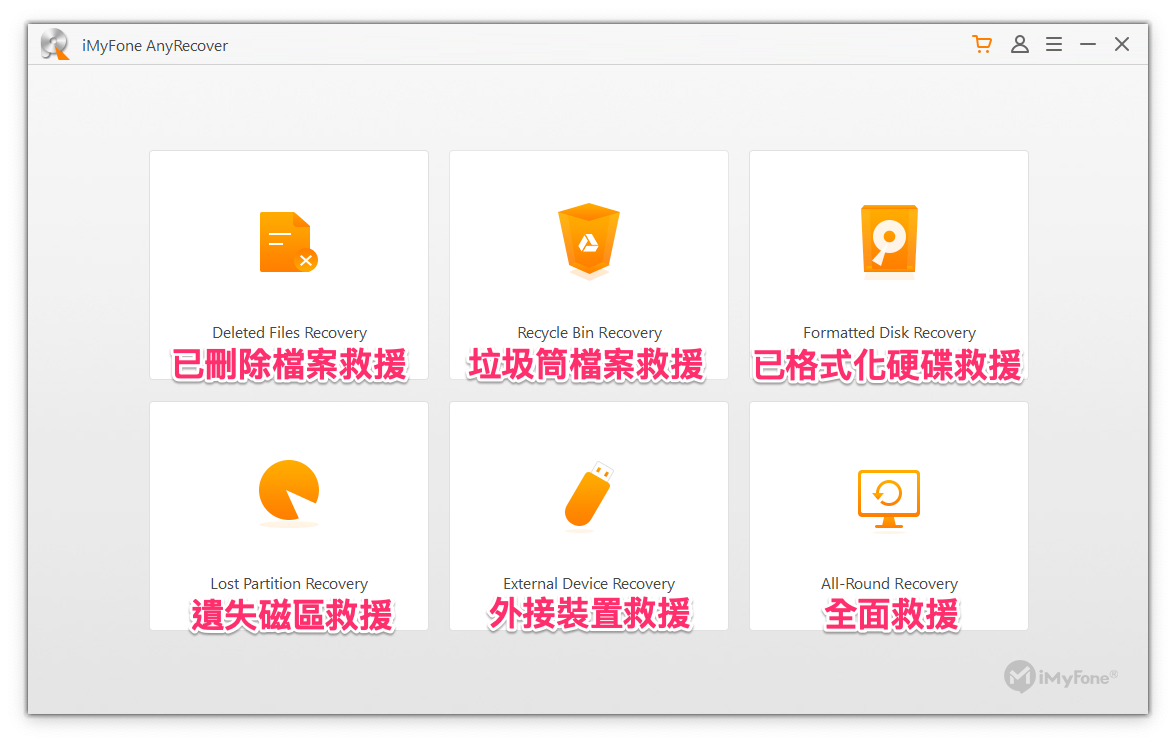Select the Recycle Bin Recovery label

pyautogui.click(x=590, y=332)
